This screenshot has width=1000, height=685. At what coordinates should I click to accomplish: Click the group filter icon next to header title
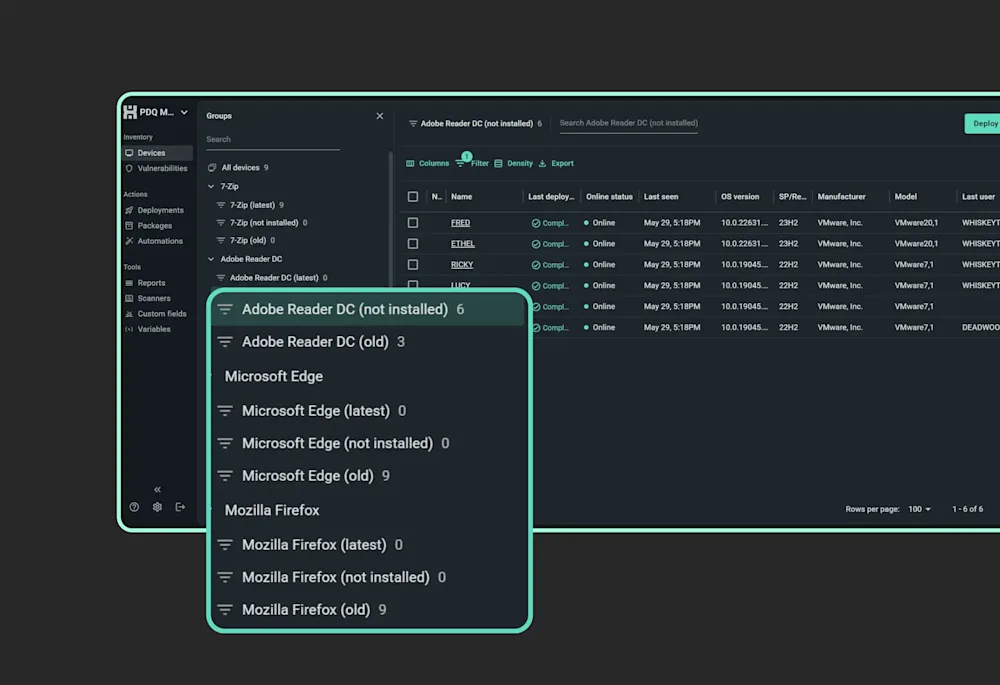click(413, 124)
